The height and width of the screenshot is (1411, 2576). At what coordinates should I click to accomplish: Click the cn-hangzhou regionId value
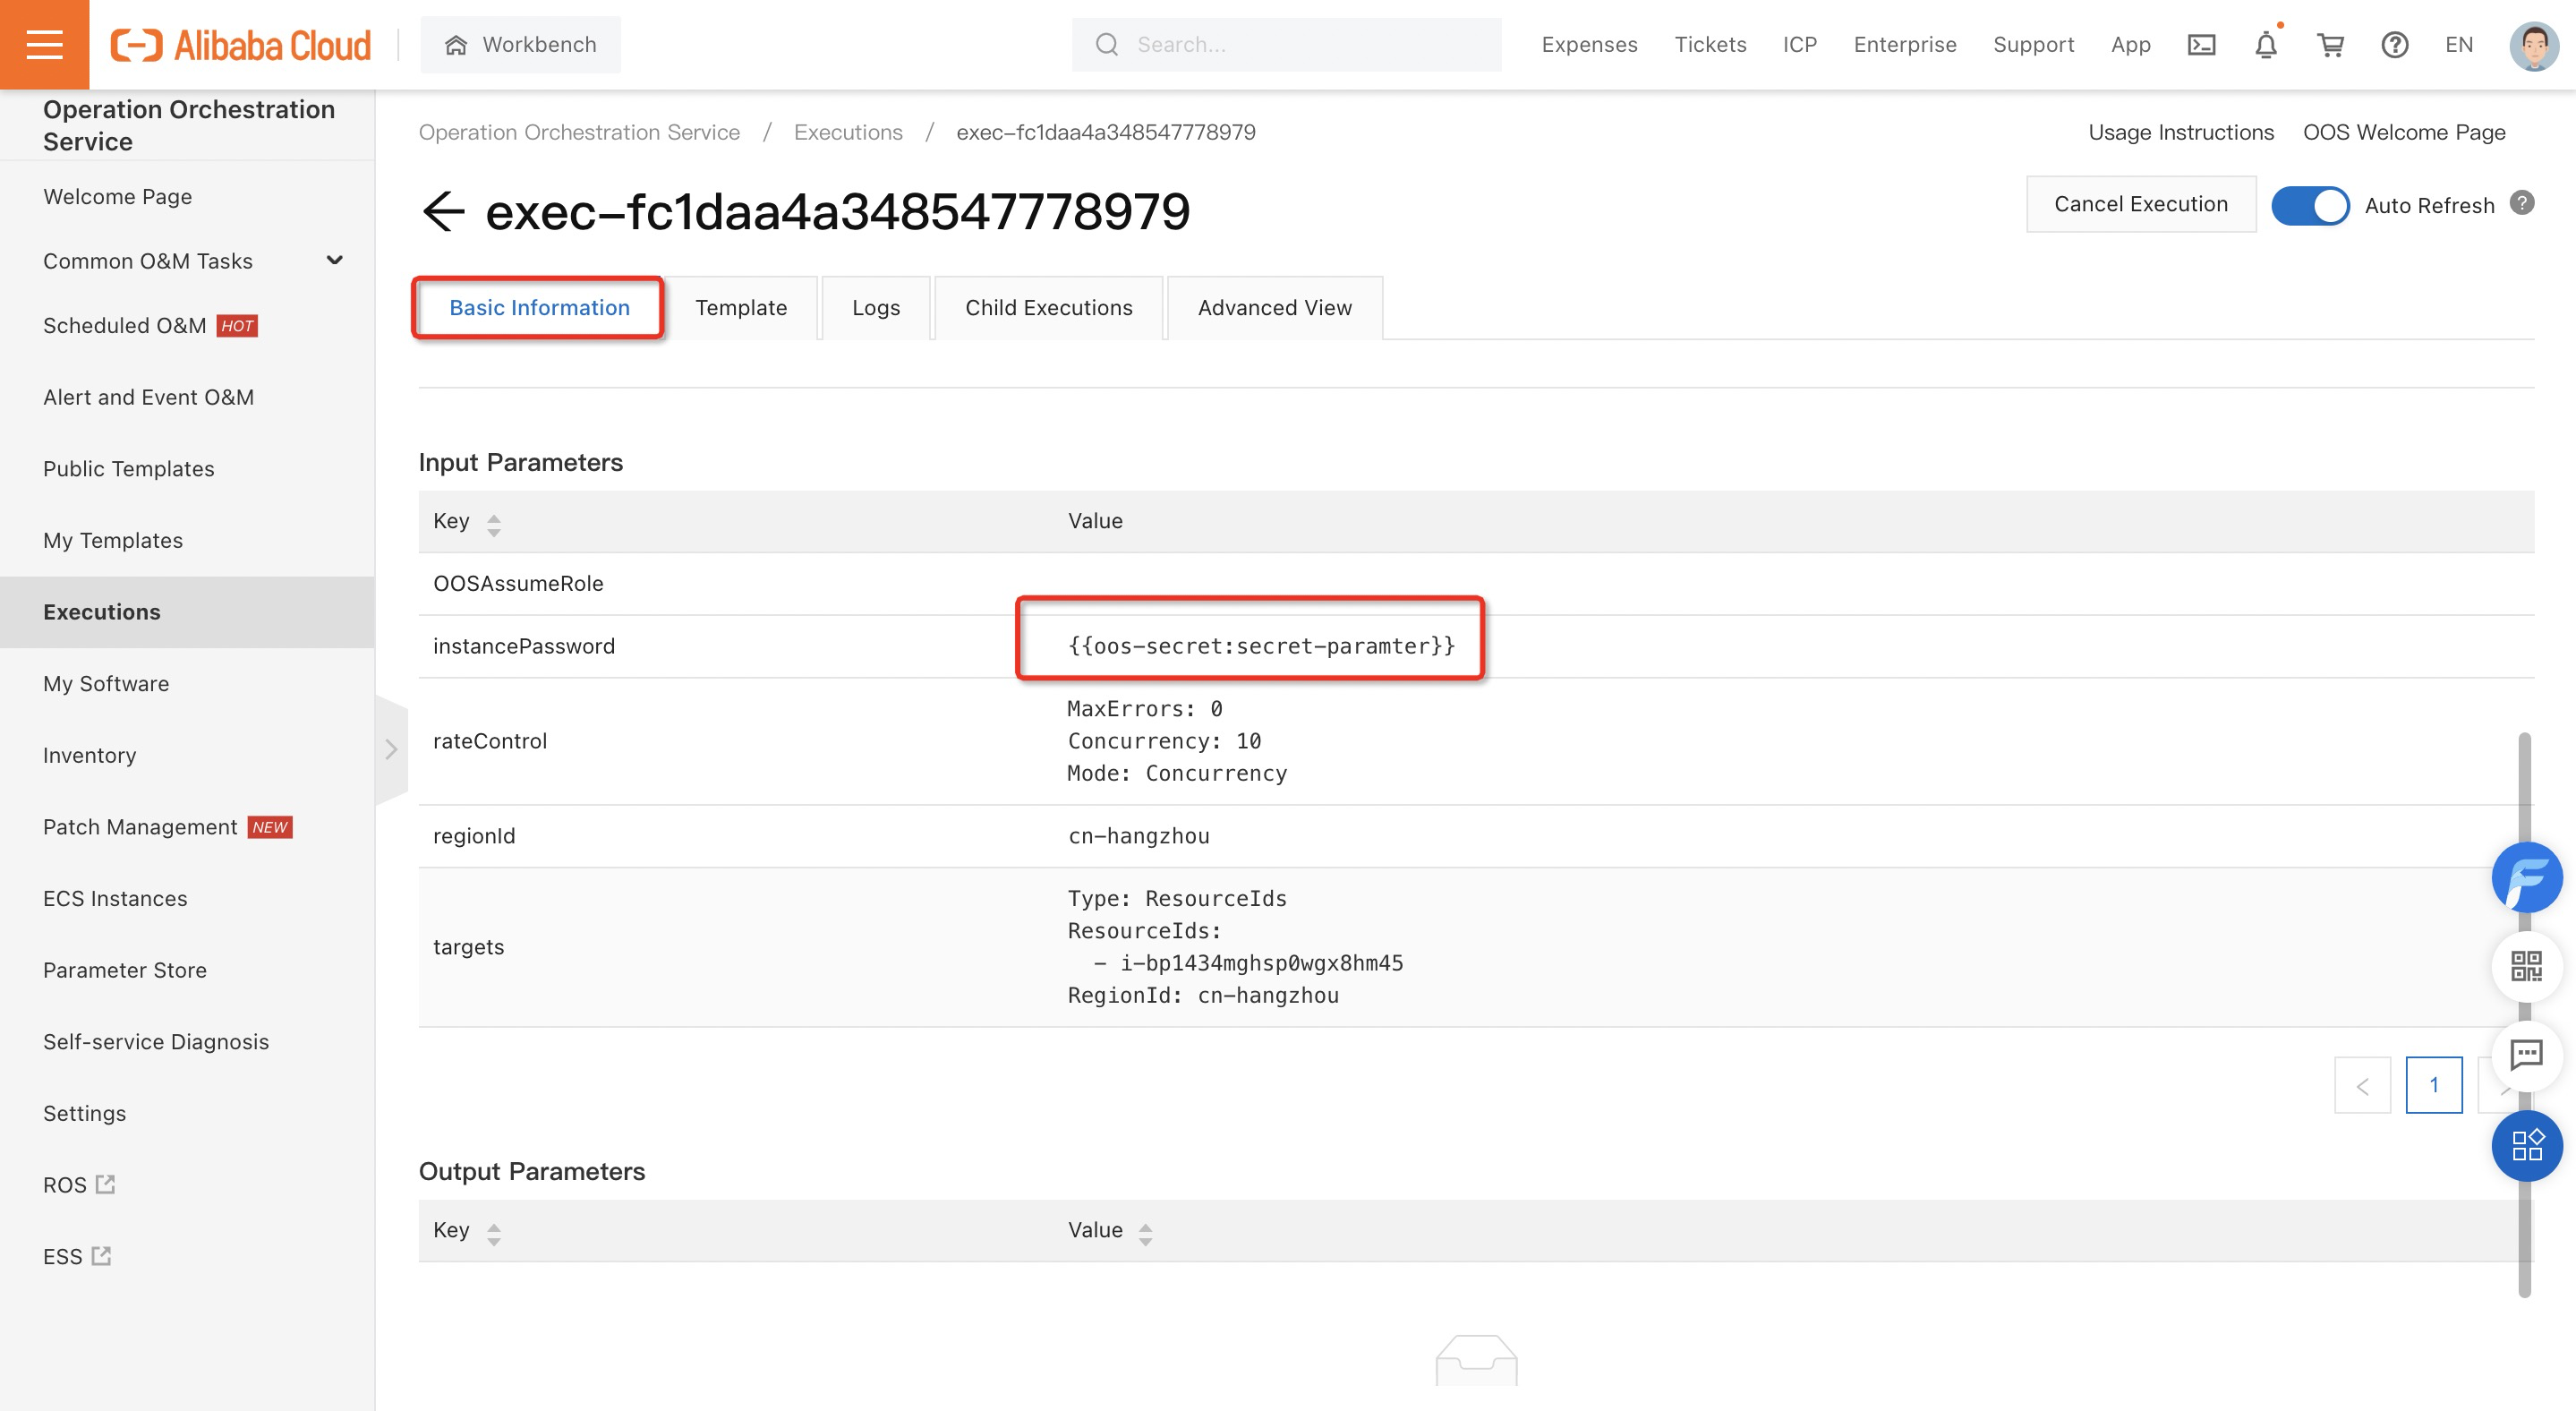(1138, 836)
